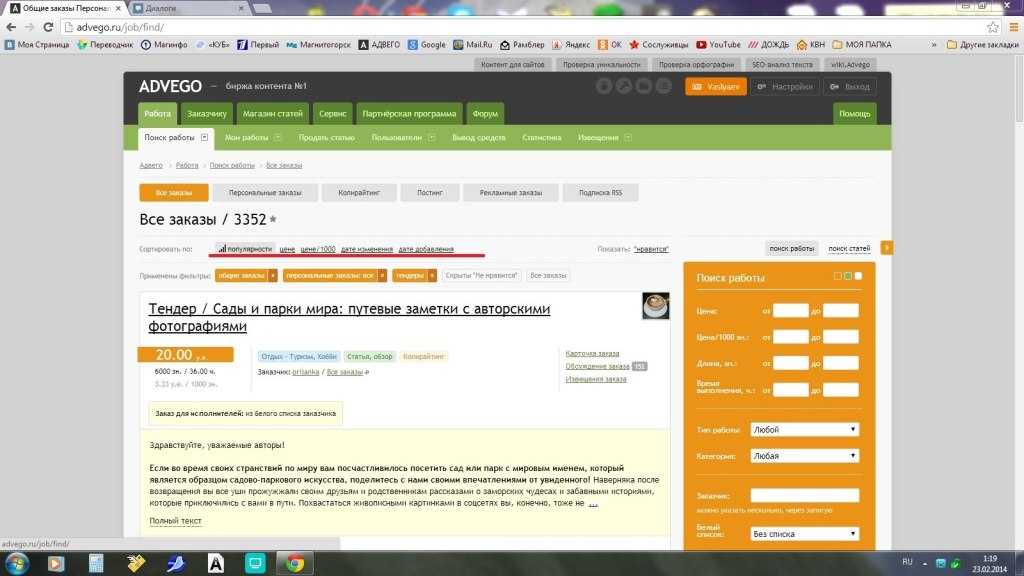Open the Google bookmark
The height and width of the screenshot is (576, 1024).
pyautogui.click(x=426, y=44)
